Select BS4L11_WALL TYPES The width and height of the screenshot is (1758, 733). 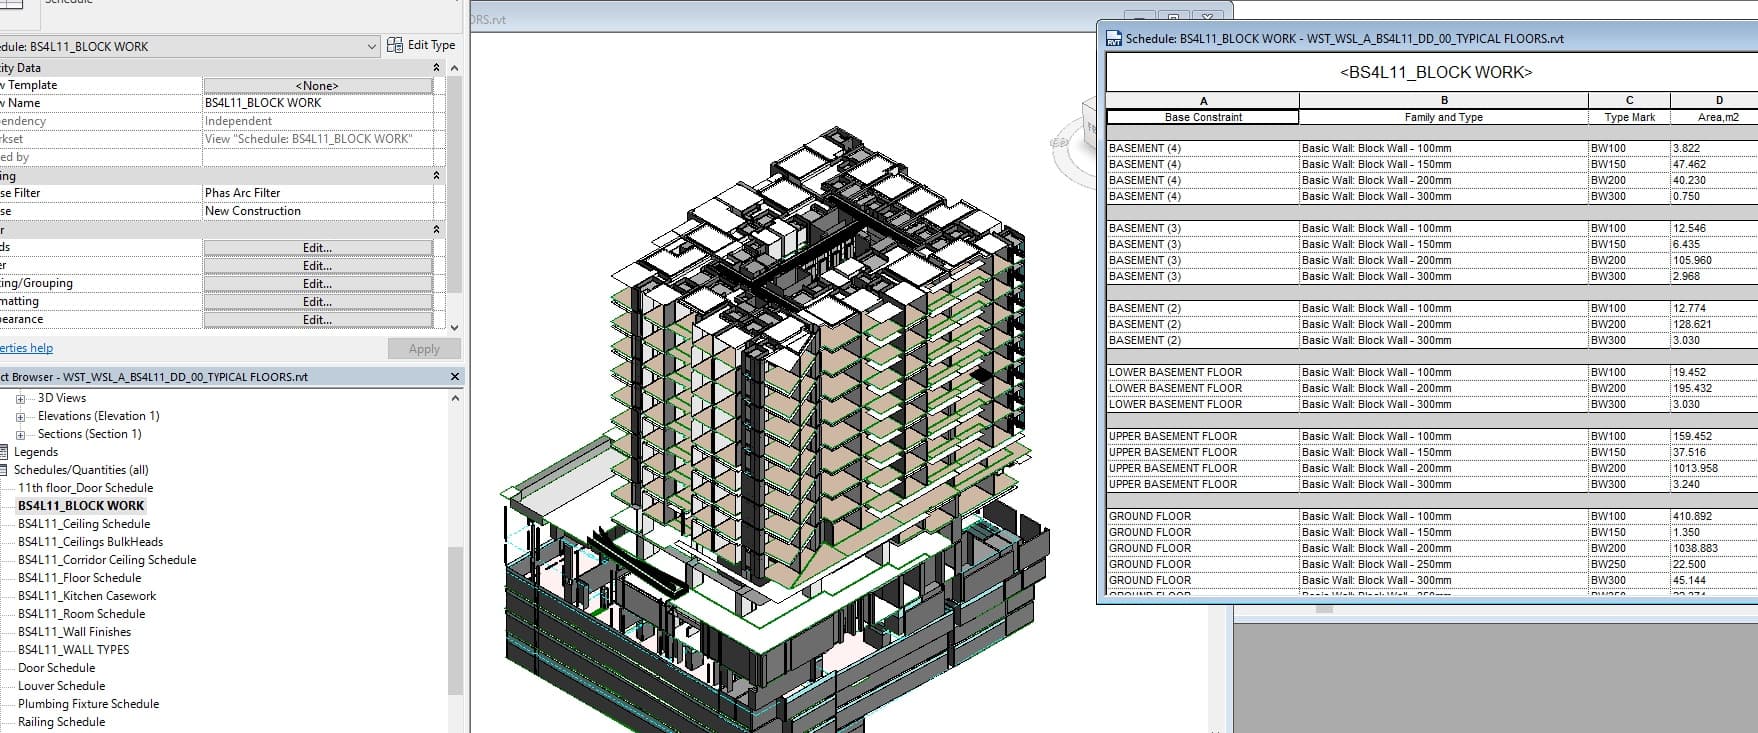[73, 650]
